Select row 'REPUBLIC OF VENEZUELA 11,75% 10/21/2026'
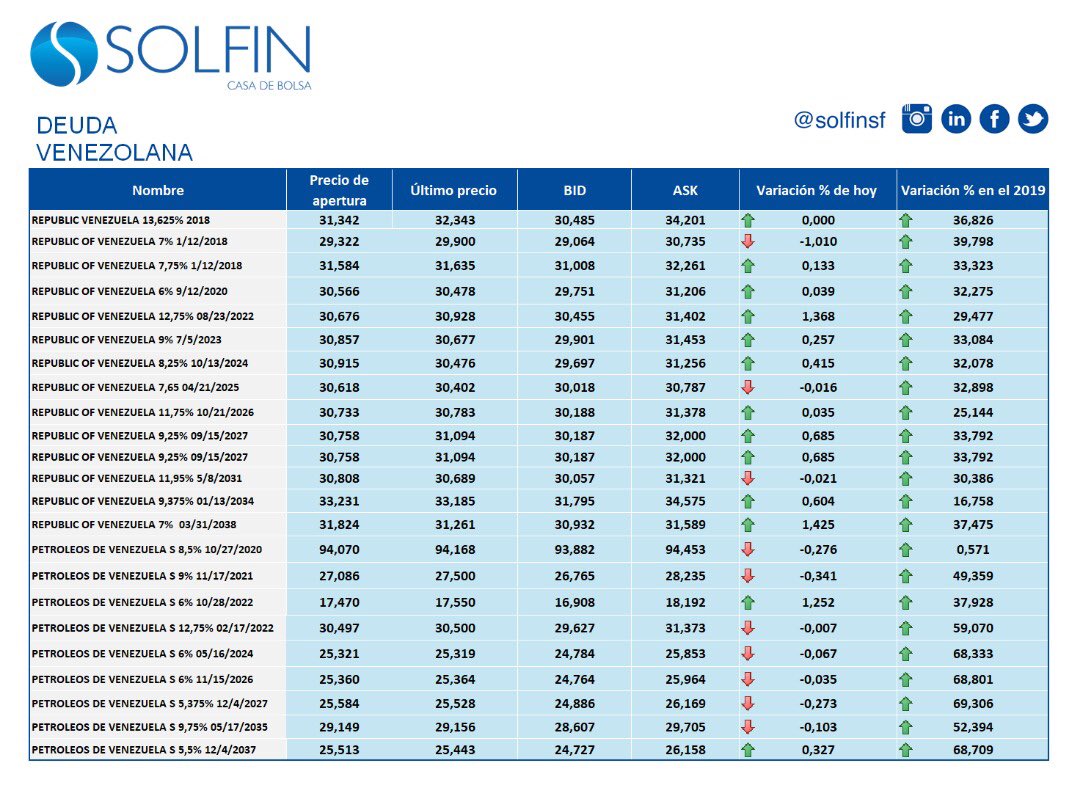The width and height of the screenshot is (1080, 785). point(539,412)
